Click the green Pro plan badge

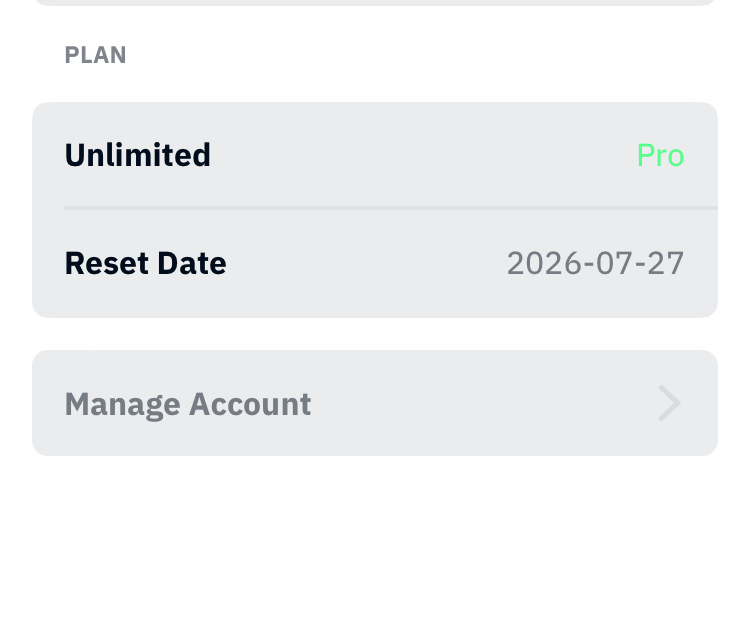point(660,155)
